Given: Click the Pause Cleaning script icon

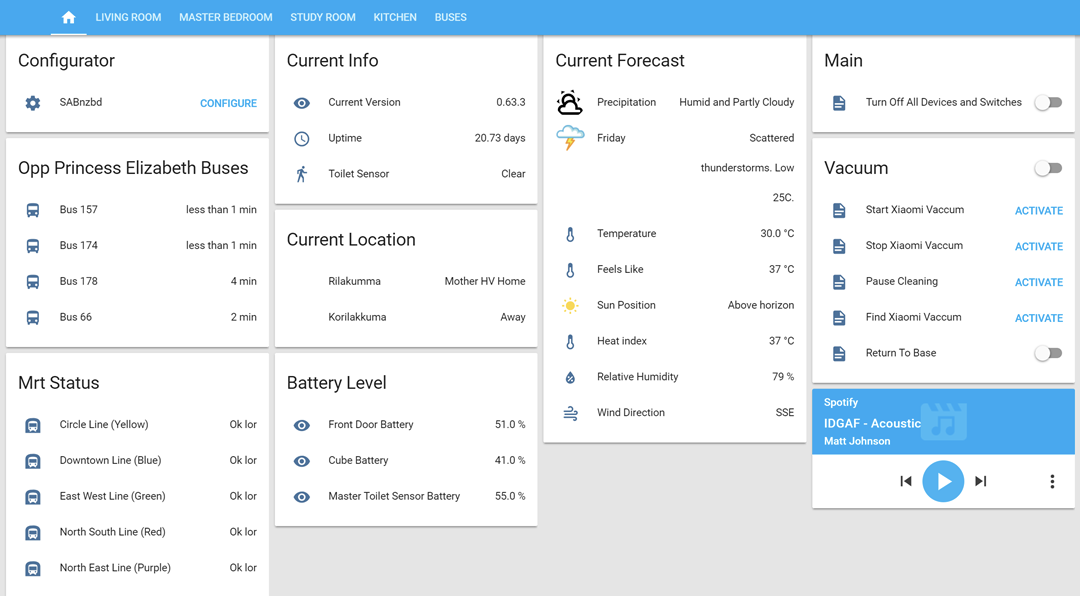Looking at the screenshot, I should (x=839, y=282).
